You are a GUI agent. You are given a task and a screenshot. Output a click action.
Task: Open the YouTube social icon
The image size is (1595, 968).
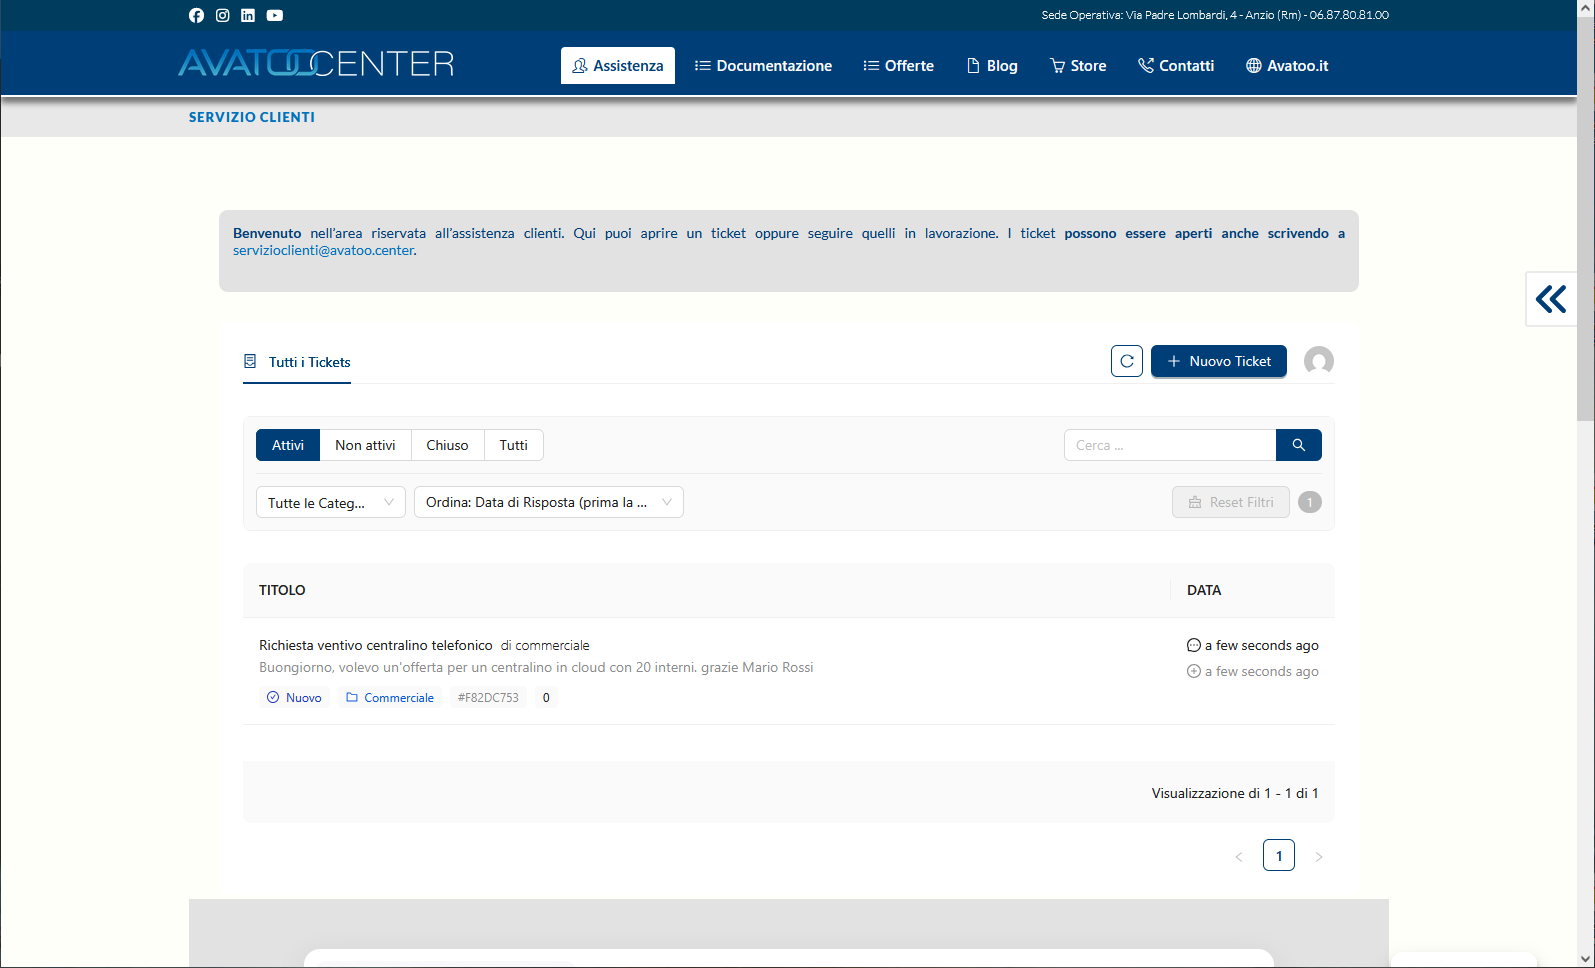coord(275,15)
